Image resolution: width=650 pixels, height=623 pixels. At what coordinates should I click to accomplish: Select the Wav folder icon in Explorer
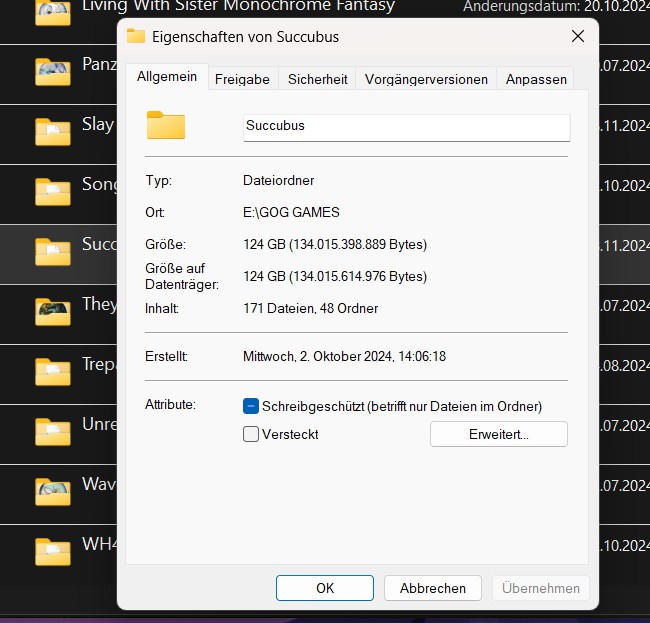[53, 492]
